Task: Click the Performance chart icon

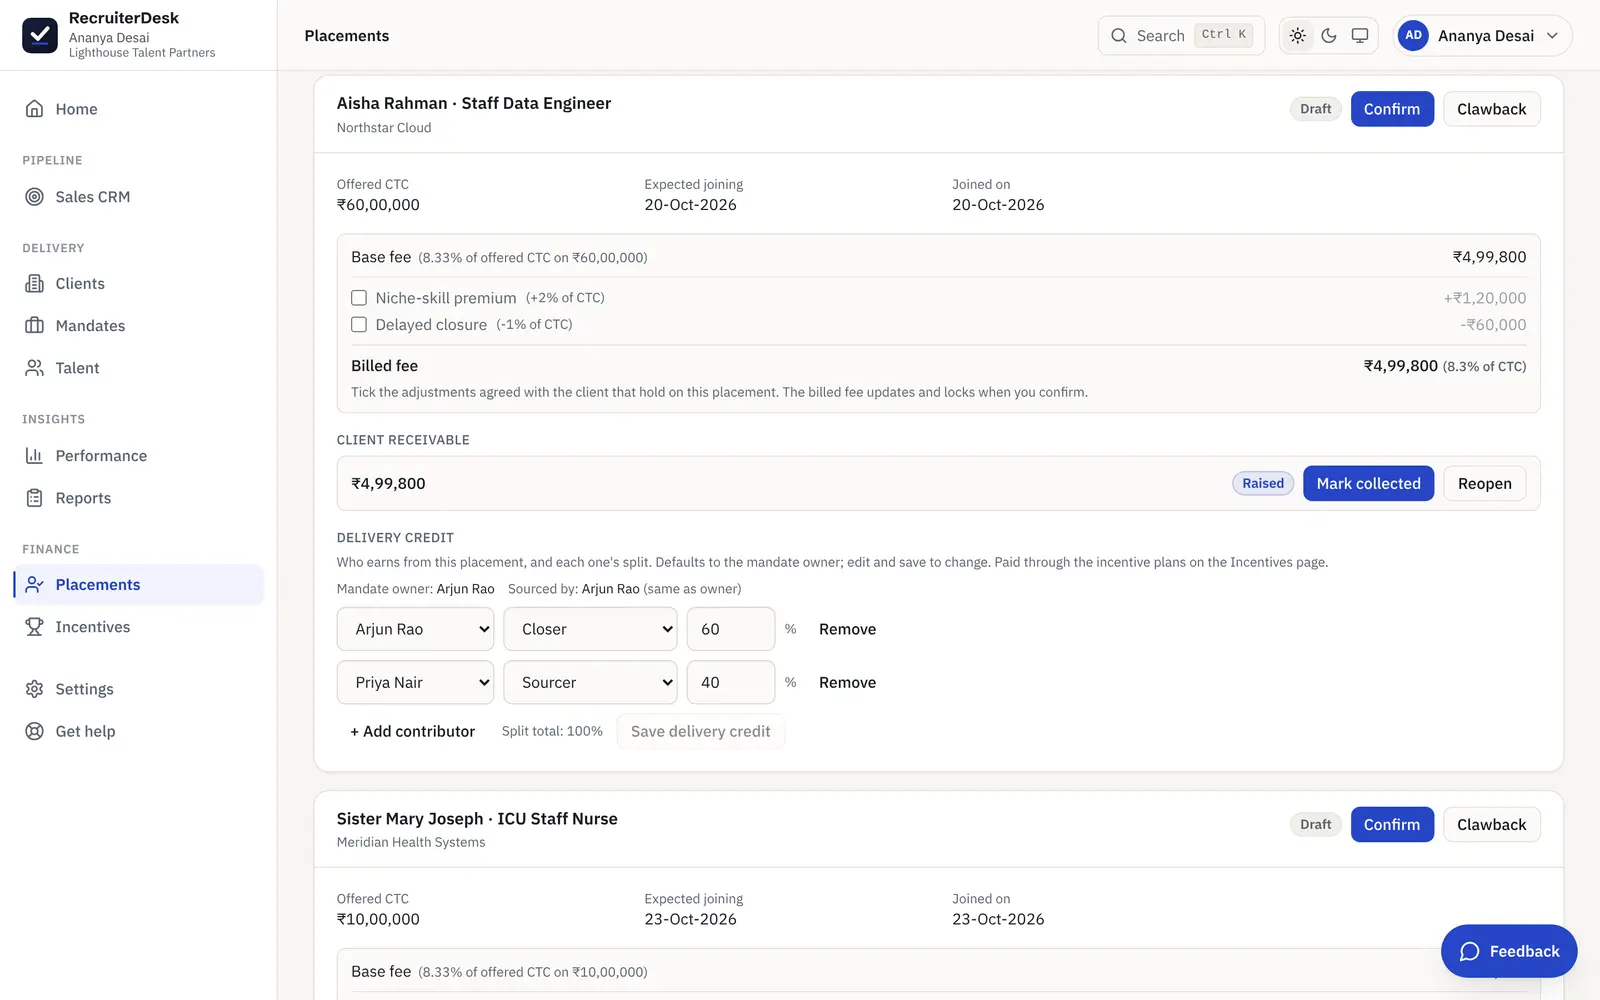Action: [34, 456]
